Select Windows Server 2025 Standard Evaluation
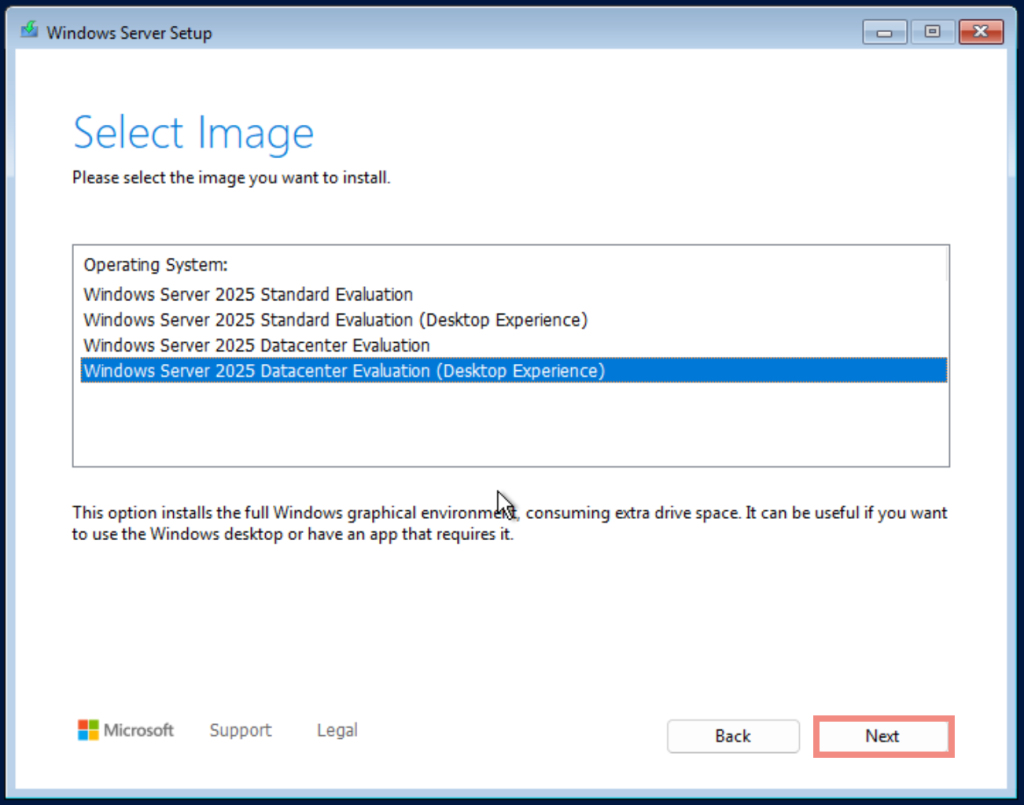The height and width of the screenshot is (805, 1024). coord(246,294)
